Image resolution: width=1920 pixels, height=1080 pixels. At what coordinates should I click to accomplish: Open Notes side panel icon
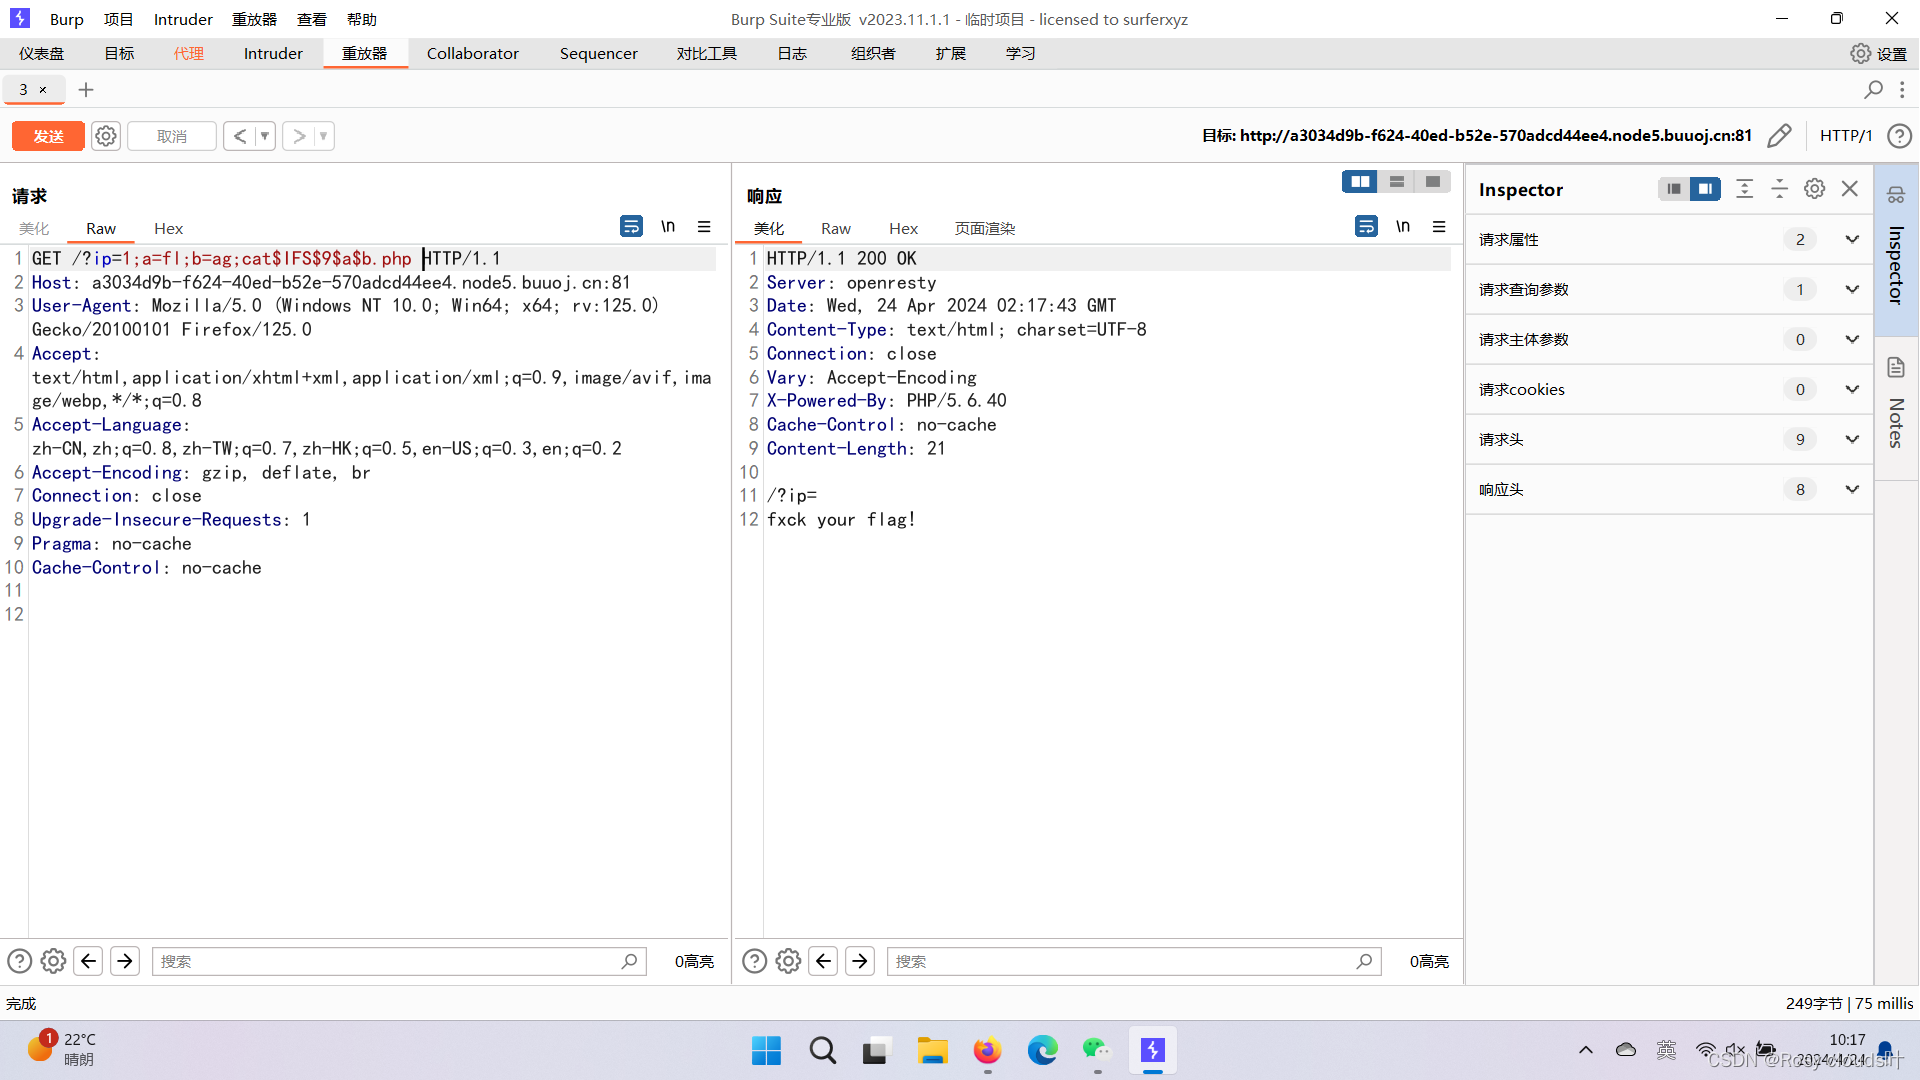(x=1896, y=368)
